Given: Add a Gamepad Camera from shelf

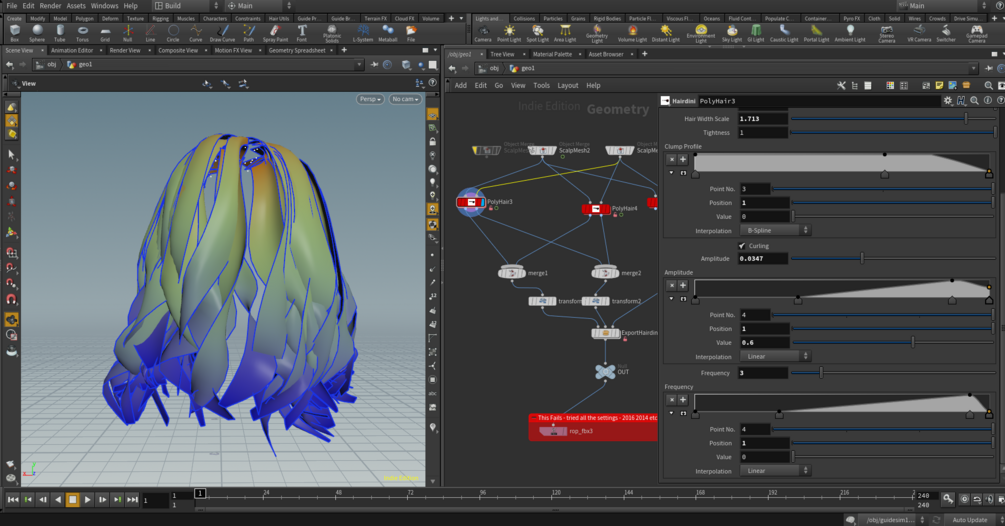Looking at the screenshot, I should [x=977, y=34].
